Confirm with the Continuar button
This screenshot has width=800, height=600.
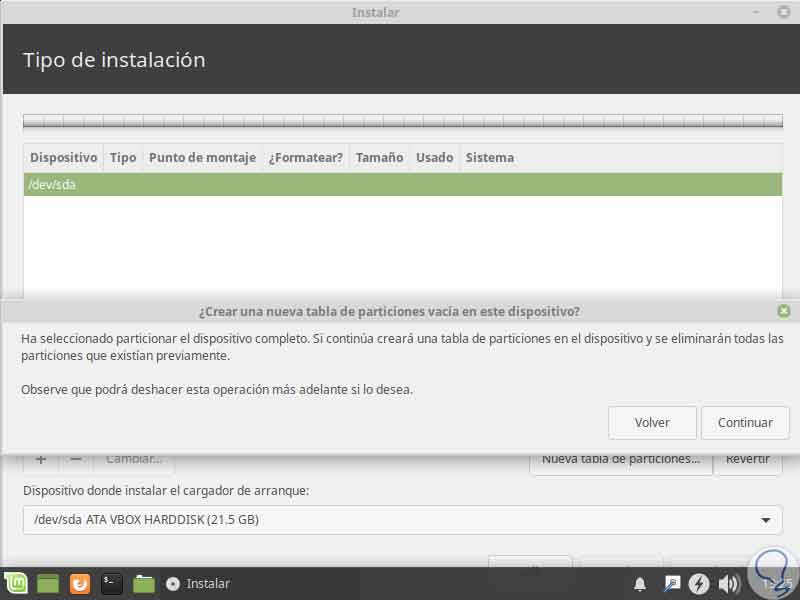click(745, 422)
